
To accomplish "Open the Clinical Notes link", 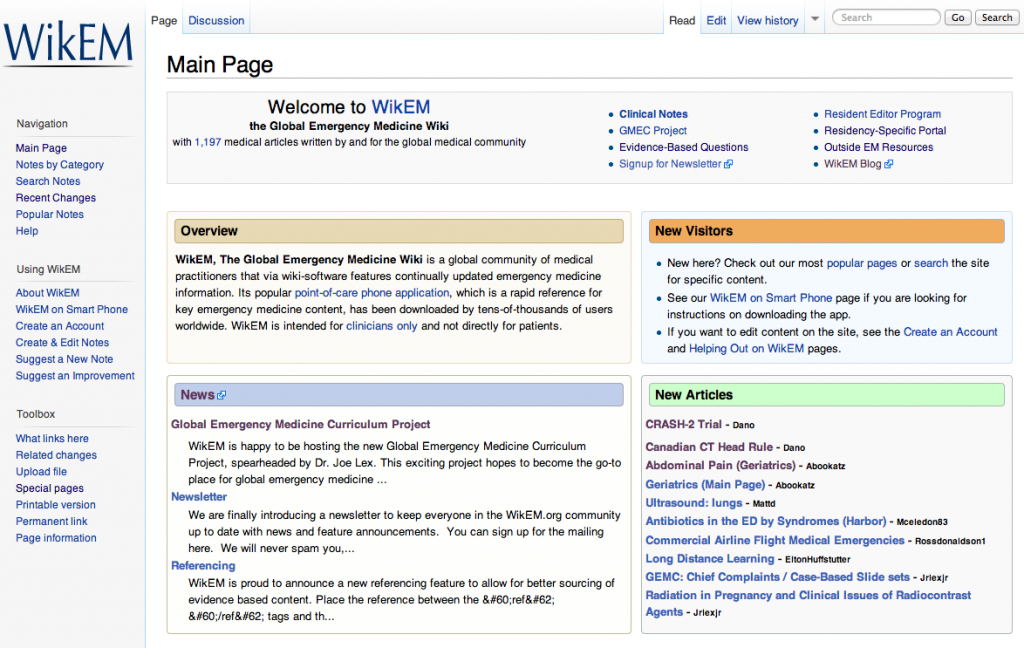I will tap(653, 114).
